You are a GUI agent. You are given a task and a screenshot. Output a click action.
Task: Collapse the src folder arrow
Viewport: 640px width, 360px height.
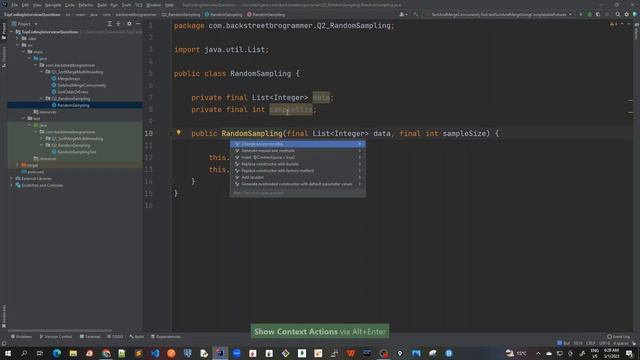(x=18, y=45)
